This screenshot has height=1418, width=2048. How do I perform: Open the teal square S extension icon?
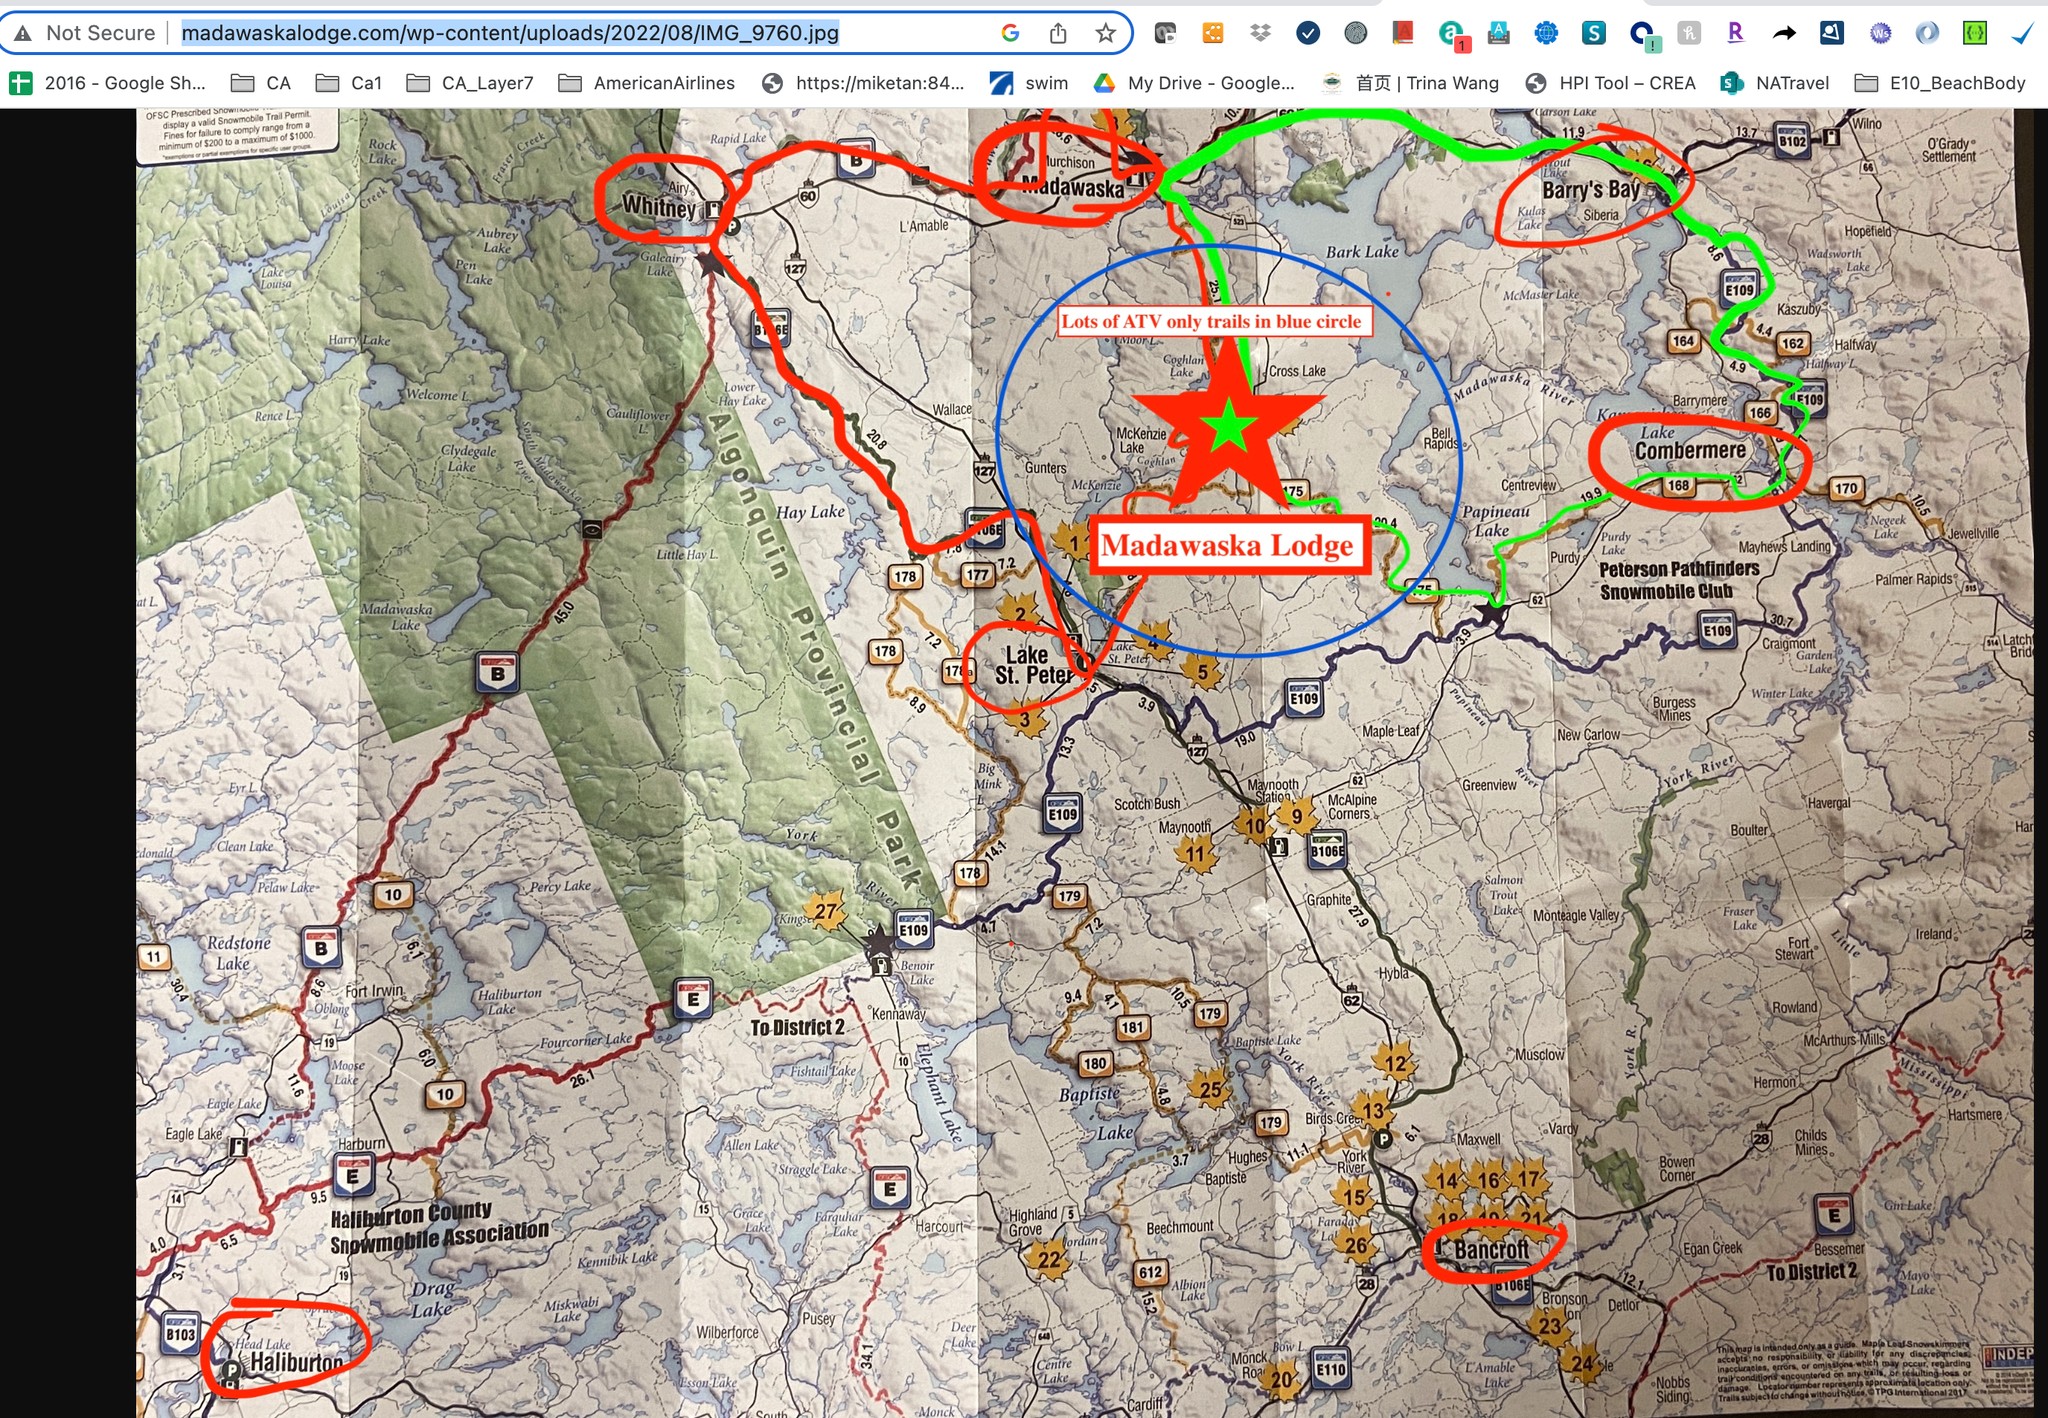tap(1593, 33)
